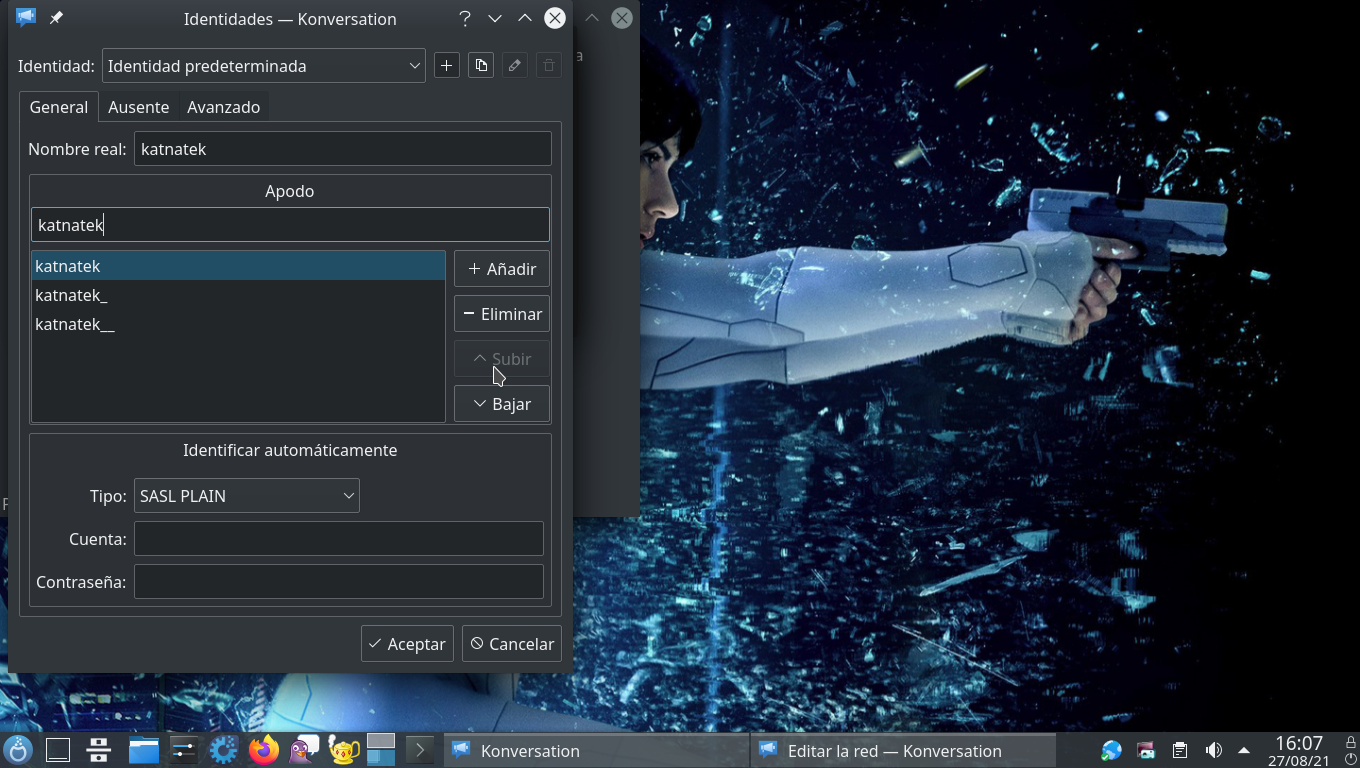The width and height of the screenshot is (1360, 768).
Task: Open Pidgin messenger from taskbar
Action: 303,749
